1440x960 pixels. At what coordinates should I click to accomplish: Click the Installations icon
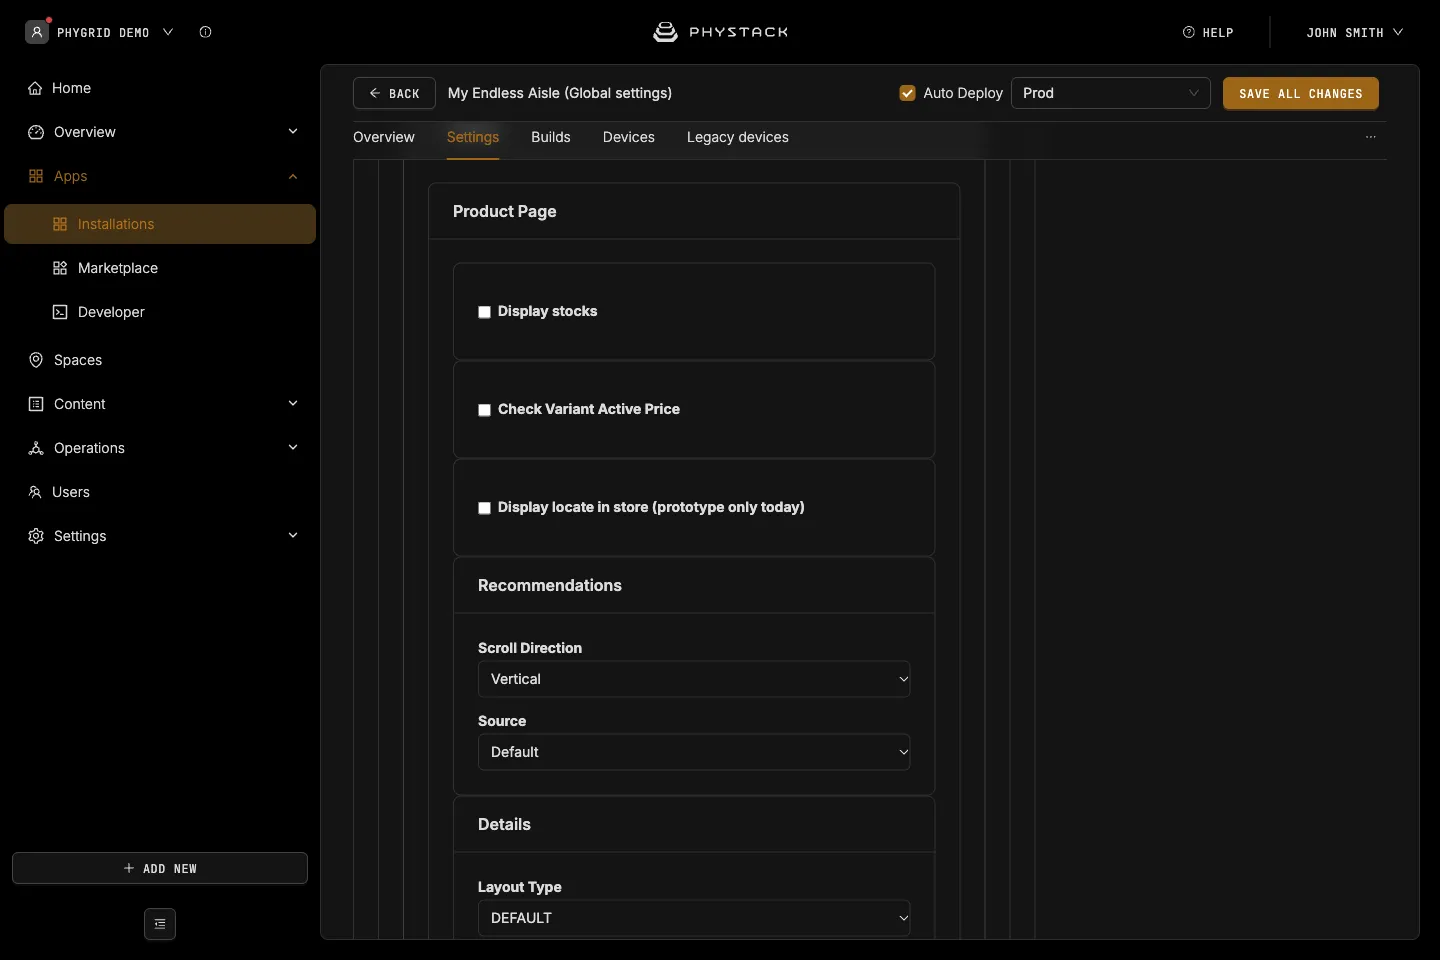(x=60, y=224)
